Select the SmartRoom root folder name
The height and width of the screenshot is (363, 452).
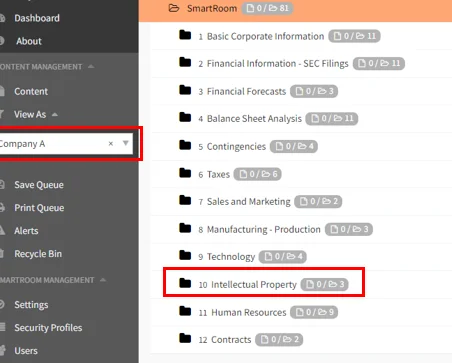pos(212,8)
